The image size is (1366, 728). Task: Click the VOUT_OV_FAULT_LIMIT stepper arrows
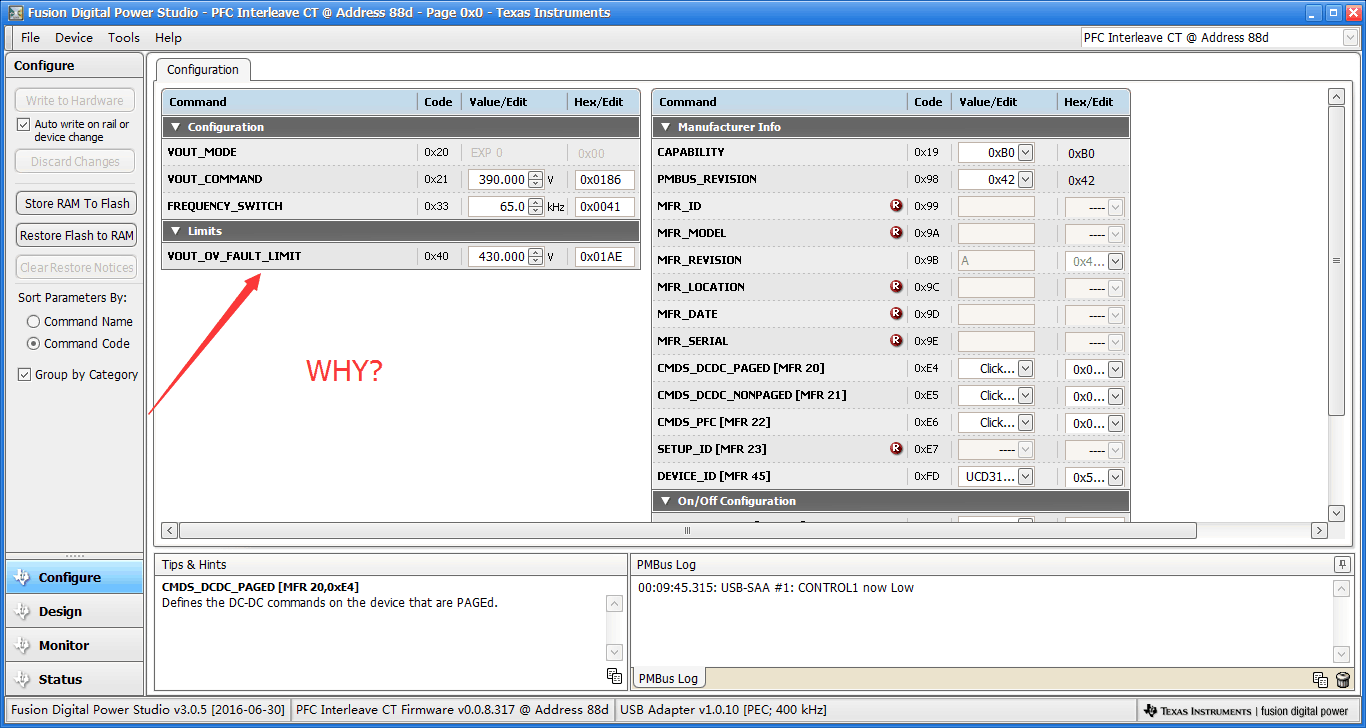click(536, 257)
